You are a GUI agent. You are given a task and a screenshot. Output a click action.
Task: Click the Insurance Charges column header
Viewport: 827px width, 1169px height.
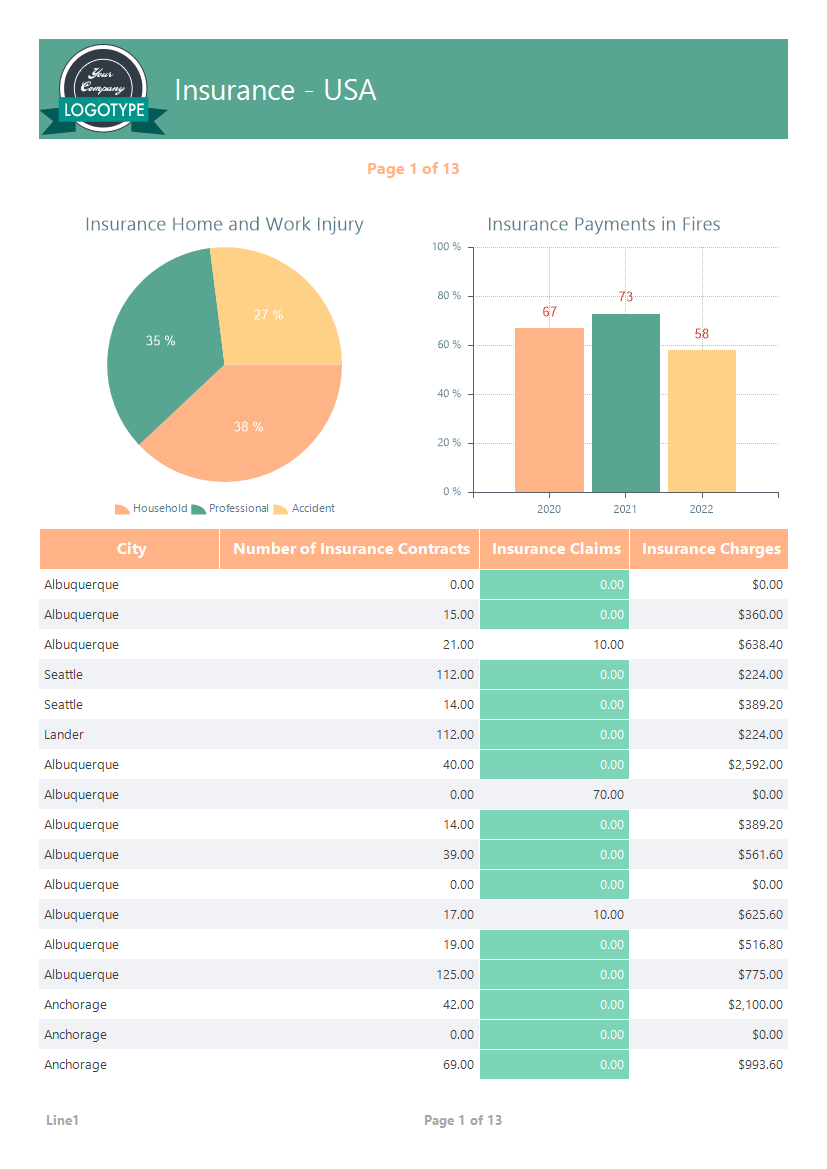coord(709,549)
